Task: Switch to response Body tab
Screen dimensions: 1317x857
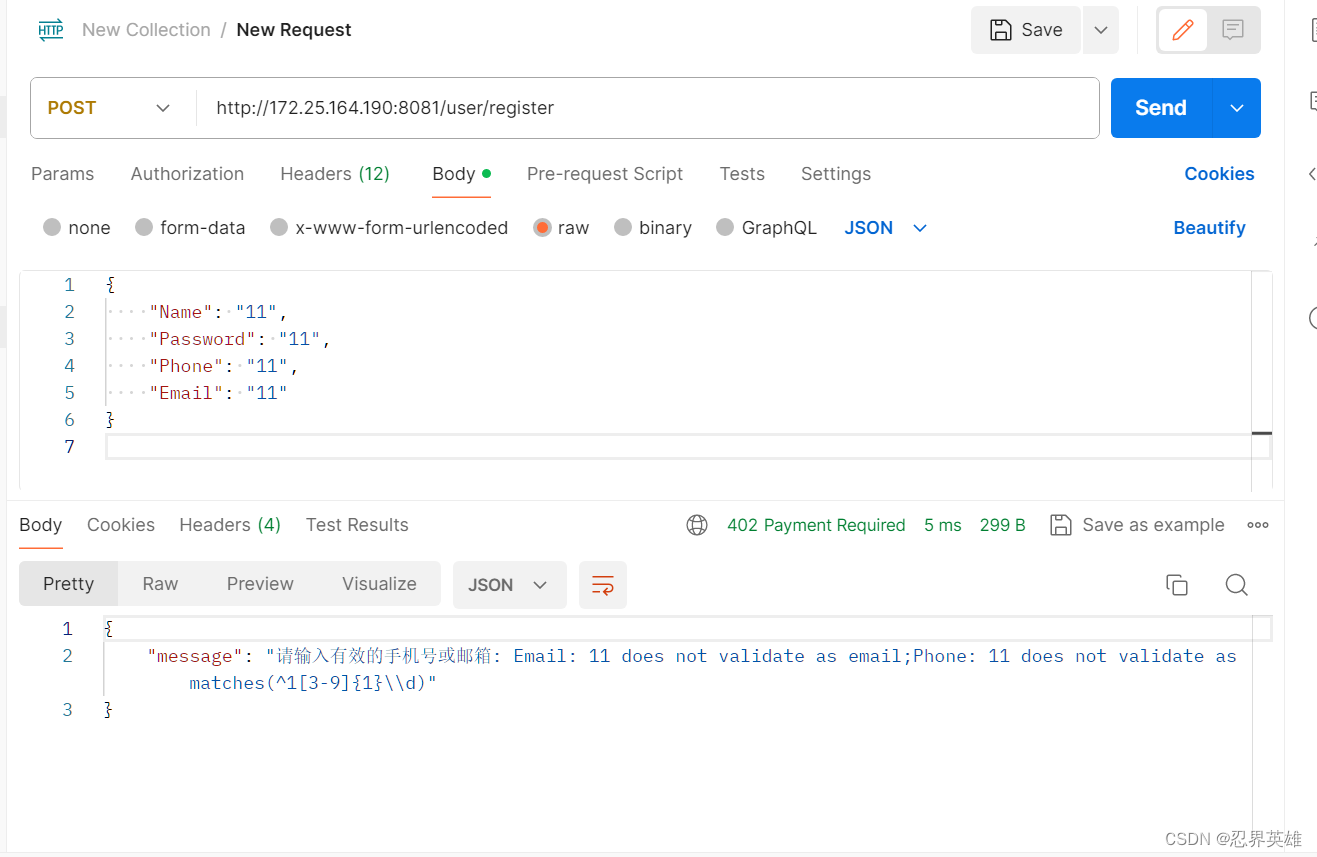Action: pos(41,525)
